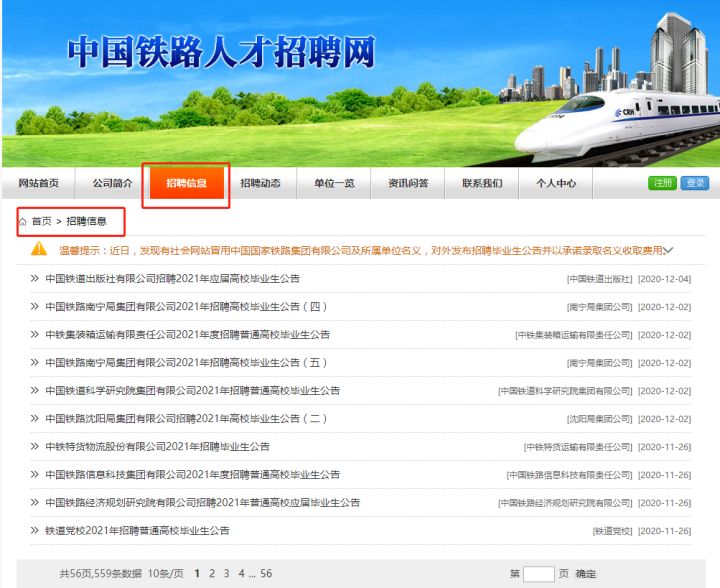Go to the 招聘动态 menu tab
This screenshot has height=588, width=720.
click(x=260, y=183)
